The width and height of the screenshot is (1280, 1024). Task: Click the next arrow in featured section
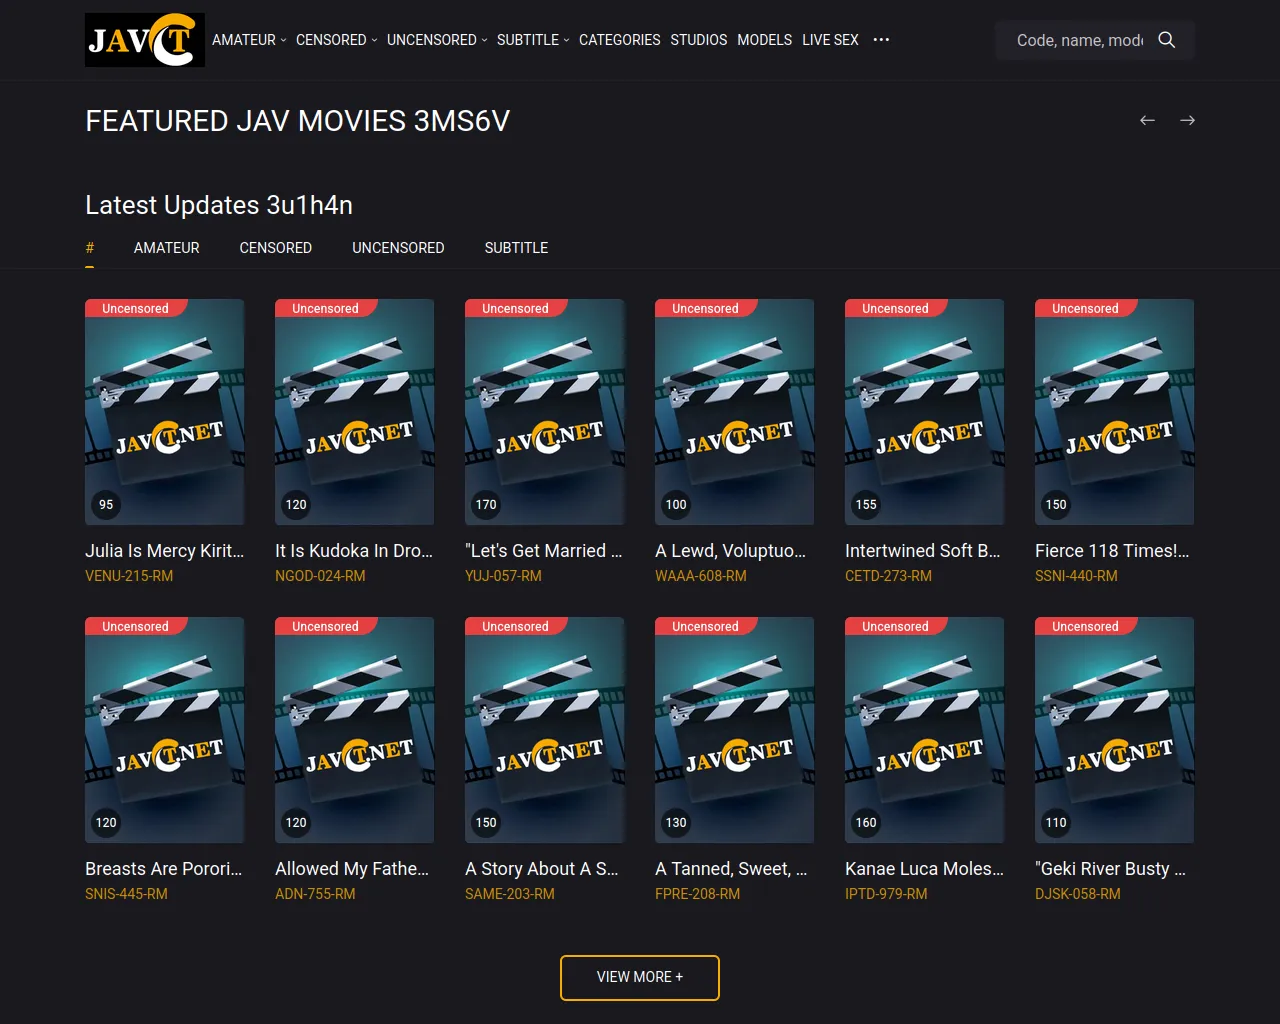[1187, 120]
